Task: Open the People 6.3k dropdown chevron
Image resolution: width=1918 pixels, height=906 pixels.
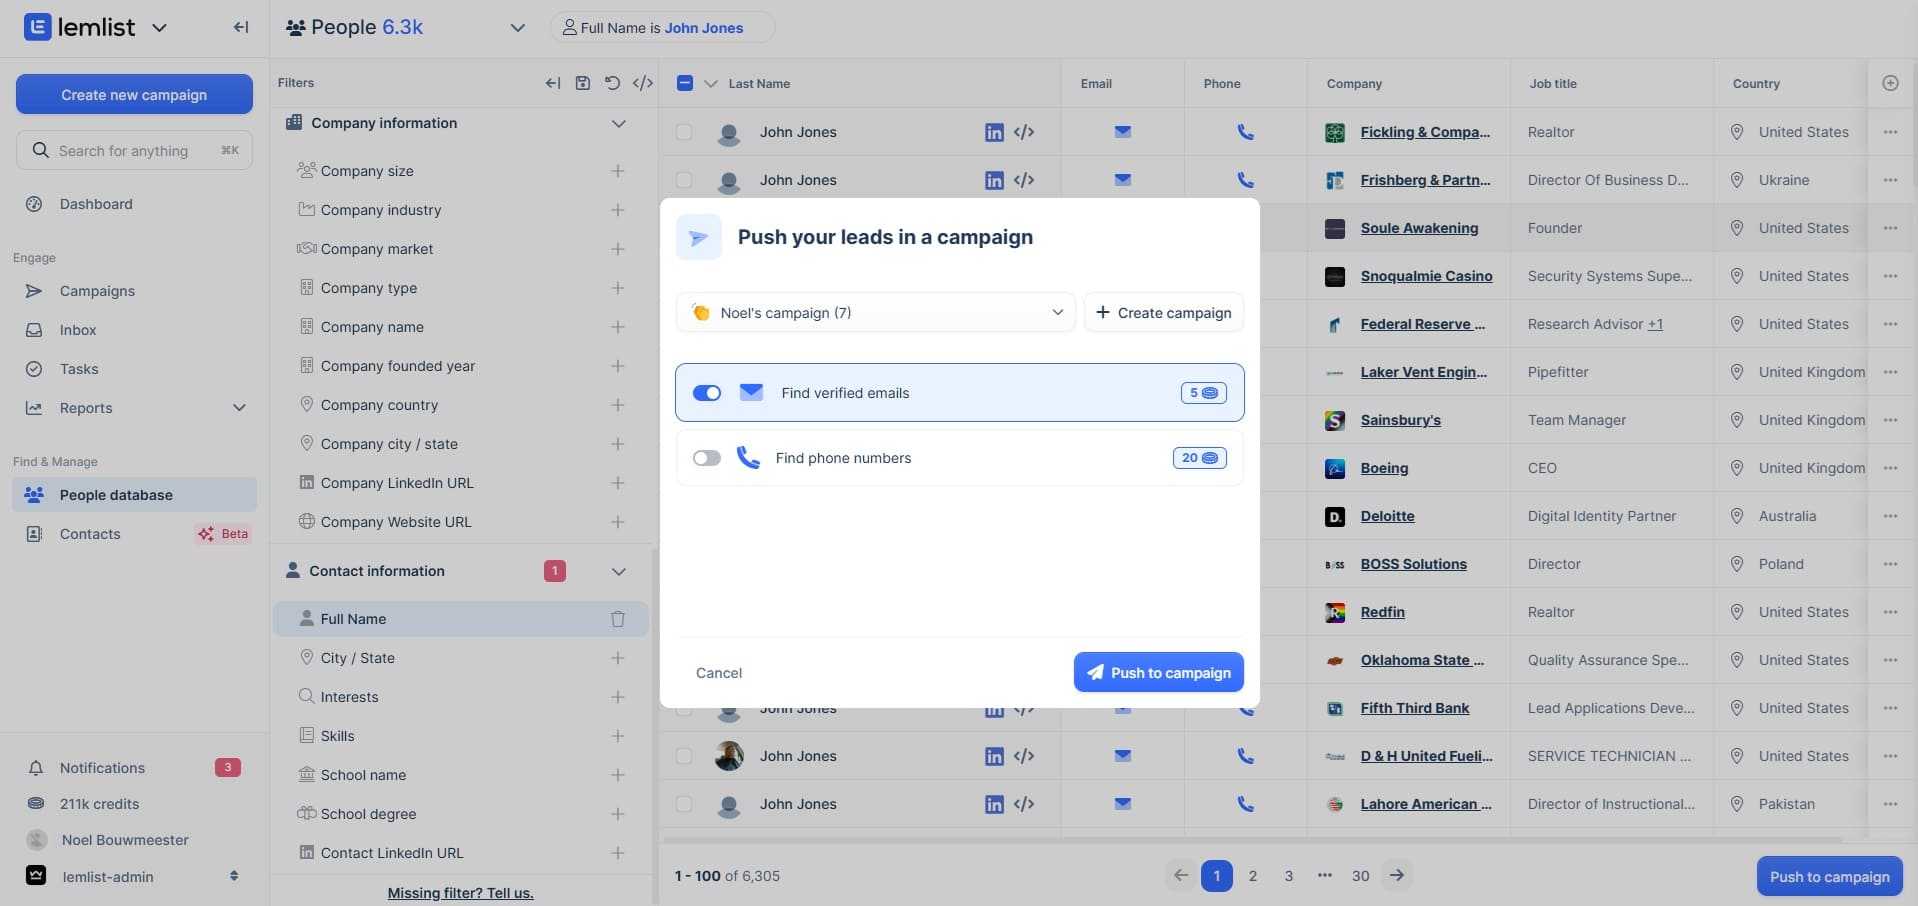Action: pyautogui.click(x=517, y=28)
